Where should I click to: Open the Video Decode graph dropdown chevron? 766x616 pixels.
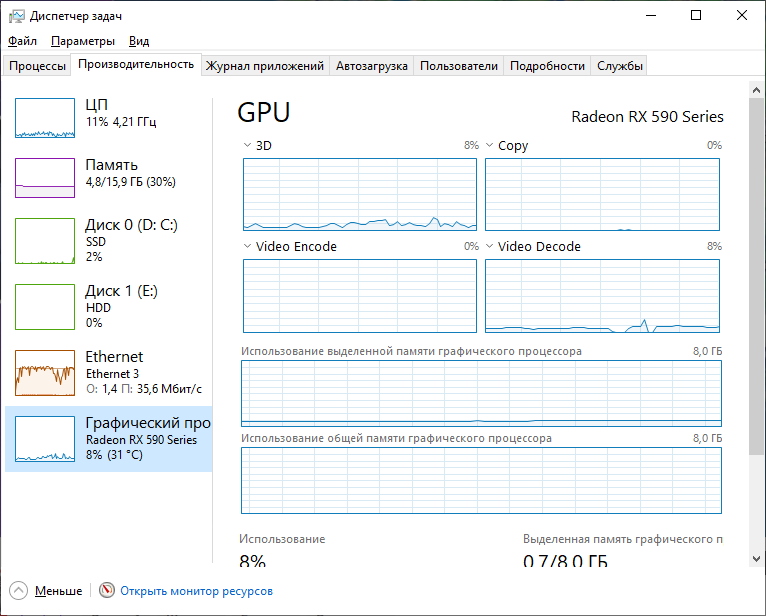490,247
